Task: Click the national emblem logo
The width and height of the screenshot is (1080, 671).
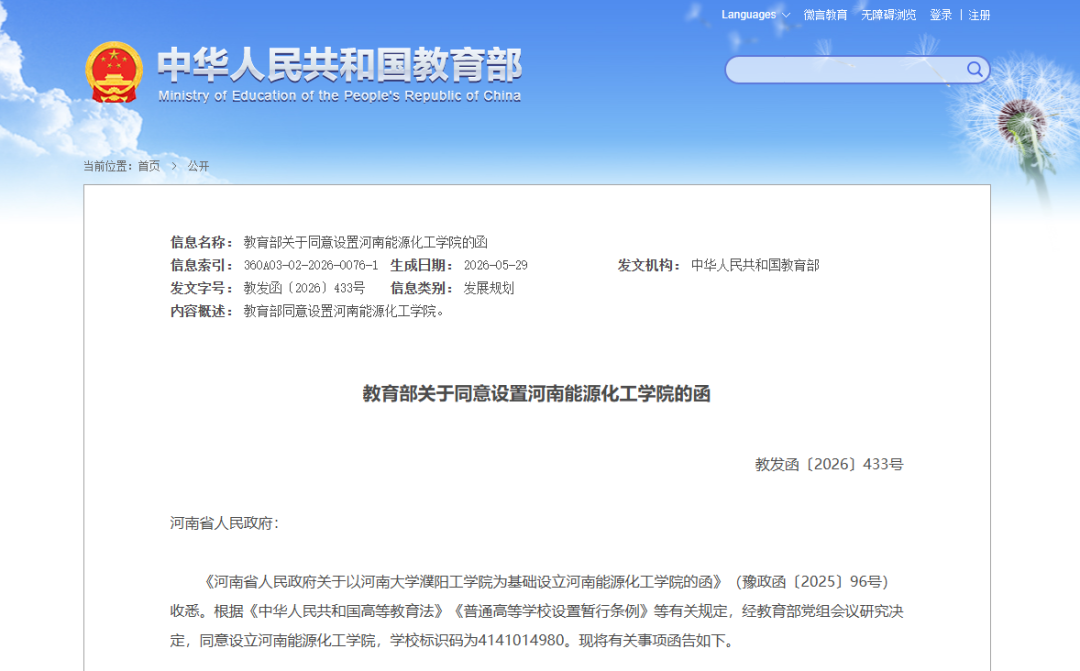Action: tap(114, 72)
